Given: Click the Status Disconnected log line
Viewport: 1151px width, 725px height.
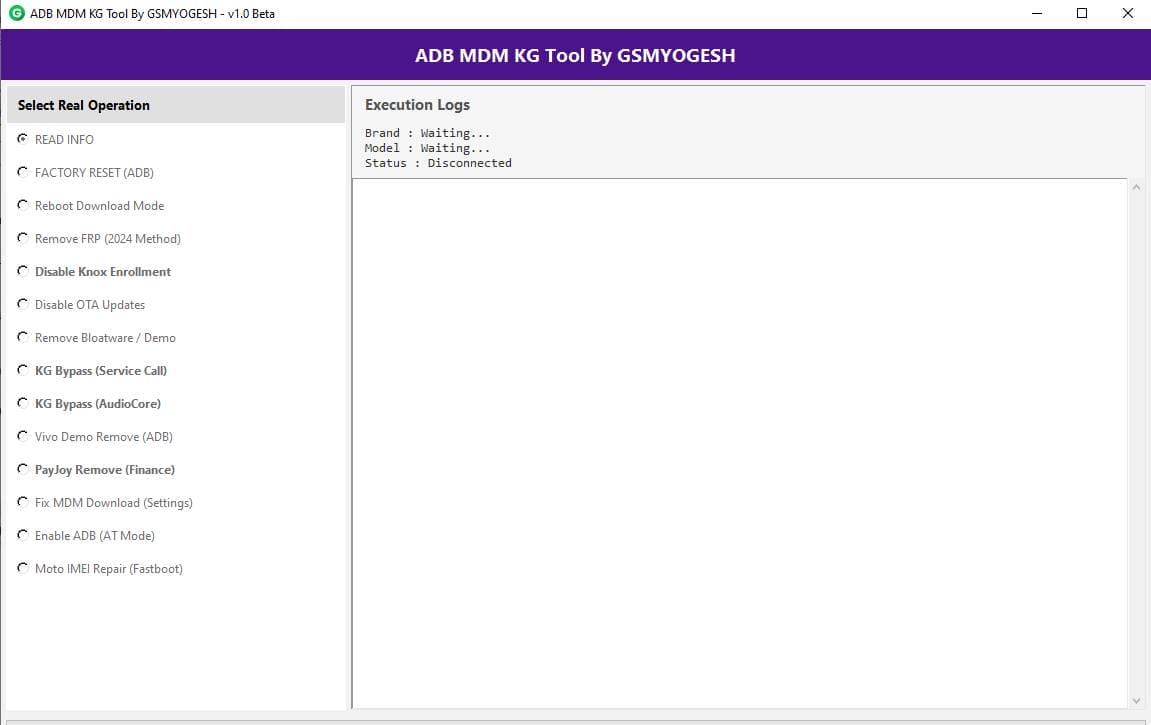Looking at the screenshot, I should pyautogui.click(x=437, y=162).
